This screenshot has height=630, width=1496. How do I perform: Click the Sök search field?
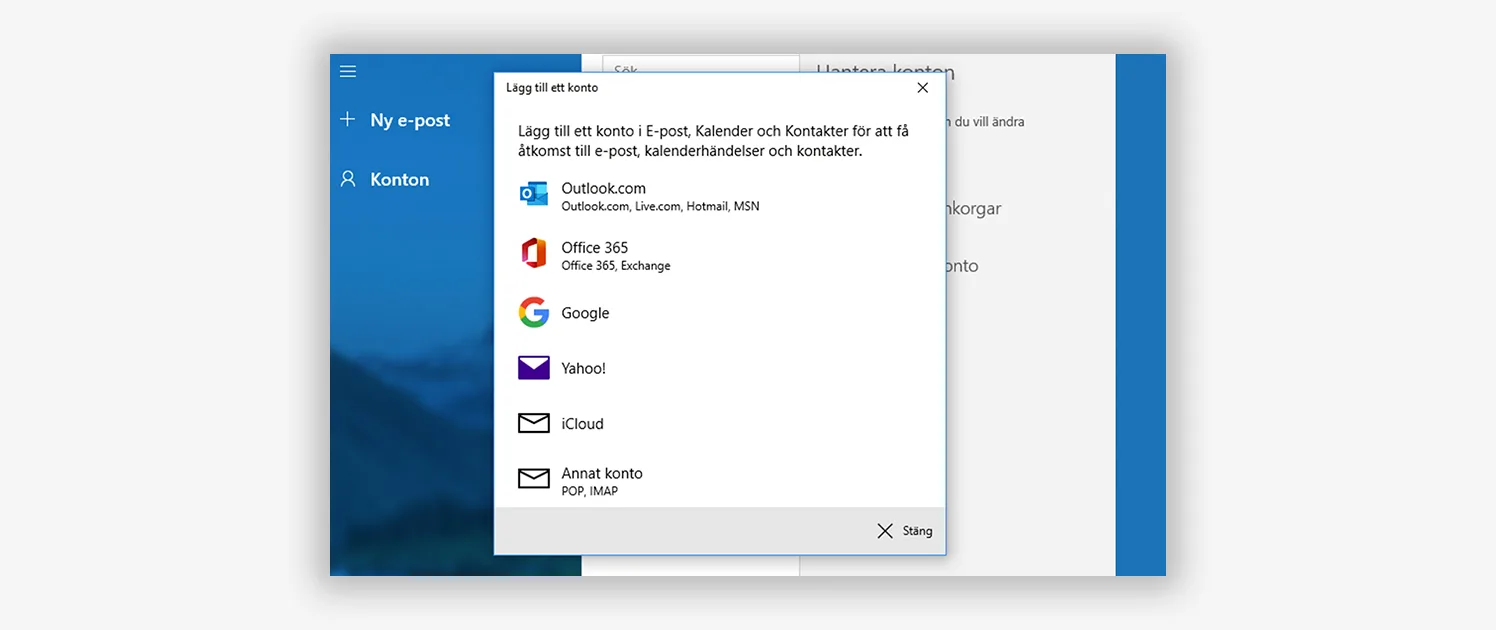tap(700, 66)
